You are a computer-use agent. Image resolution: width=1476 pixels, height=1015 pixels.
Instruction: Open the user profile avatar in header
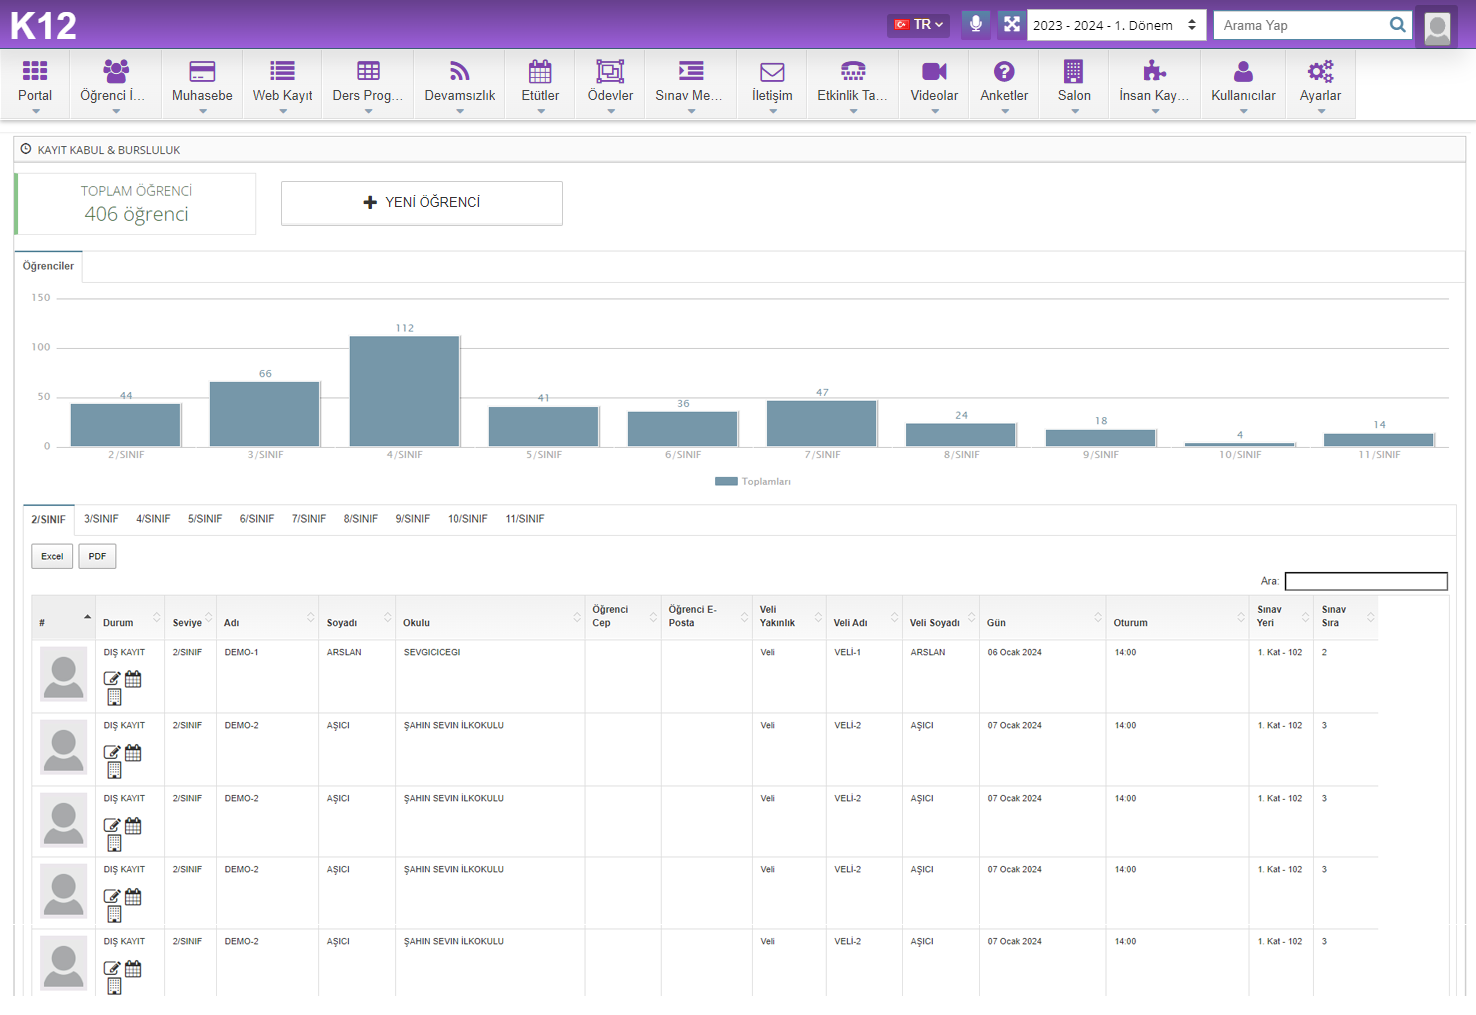coord(1437,27)
